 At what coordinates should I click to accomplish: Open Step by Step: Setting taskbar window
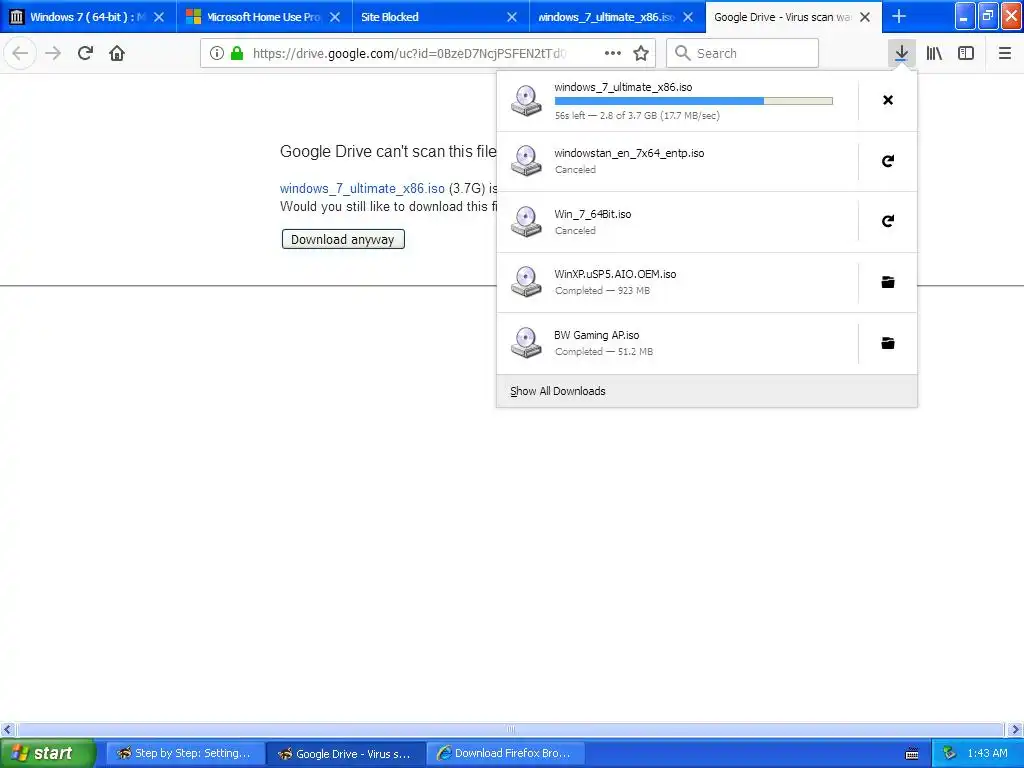point(185,753)
